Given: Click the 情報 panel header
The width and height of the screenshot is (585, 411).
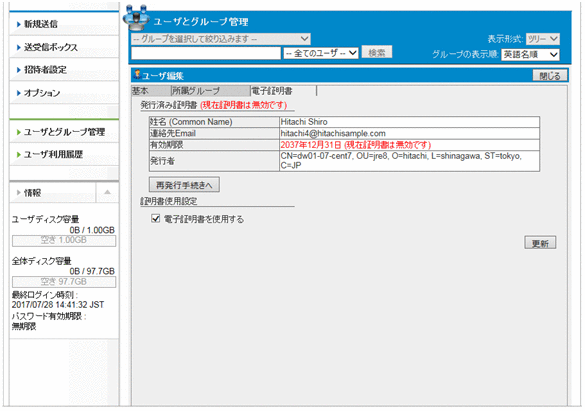Looking at the screenshot, I should tap(52, 193).
